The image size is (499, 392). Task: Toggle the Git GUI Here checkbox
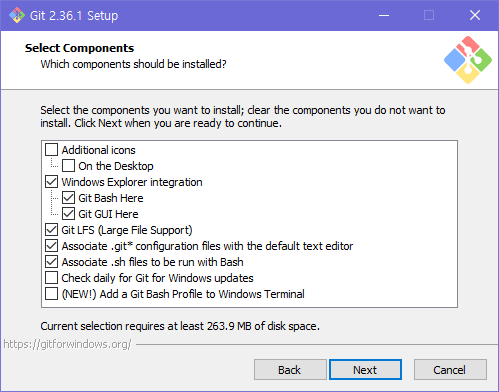[68, 214]
